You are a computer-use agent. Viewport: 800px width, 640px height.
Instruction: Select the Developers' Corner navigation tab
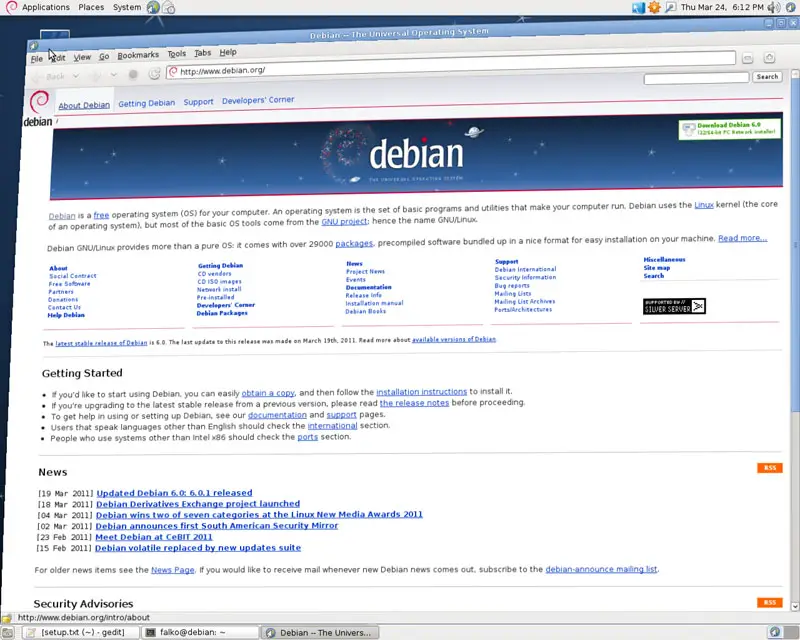pyautogui.click(x=258, y=100)
